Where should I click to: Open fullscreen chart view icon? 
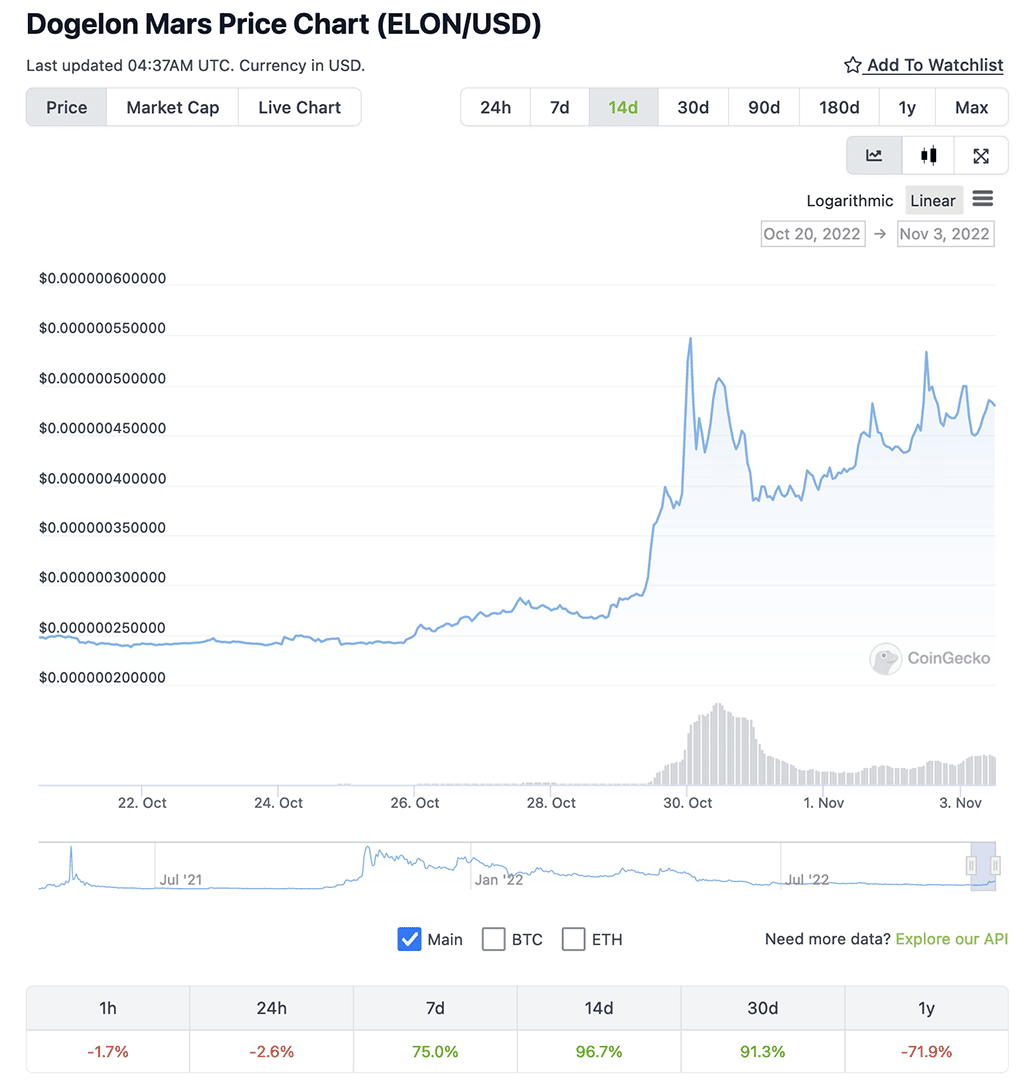coord(980,156)
